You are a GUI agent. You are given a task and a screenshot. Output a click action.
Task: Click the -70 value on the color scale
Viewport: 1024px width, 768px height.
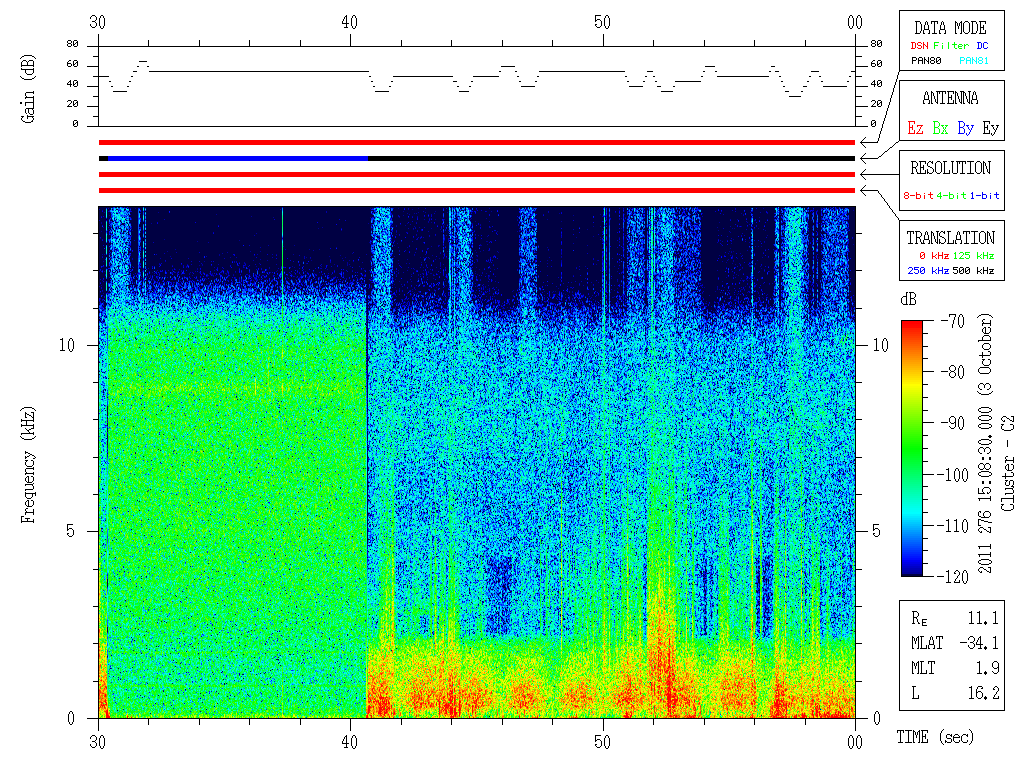tap(953, 321)
